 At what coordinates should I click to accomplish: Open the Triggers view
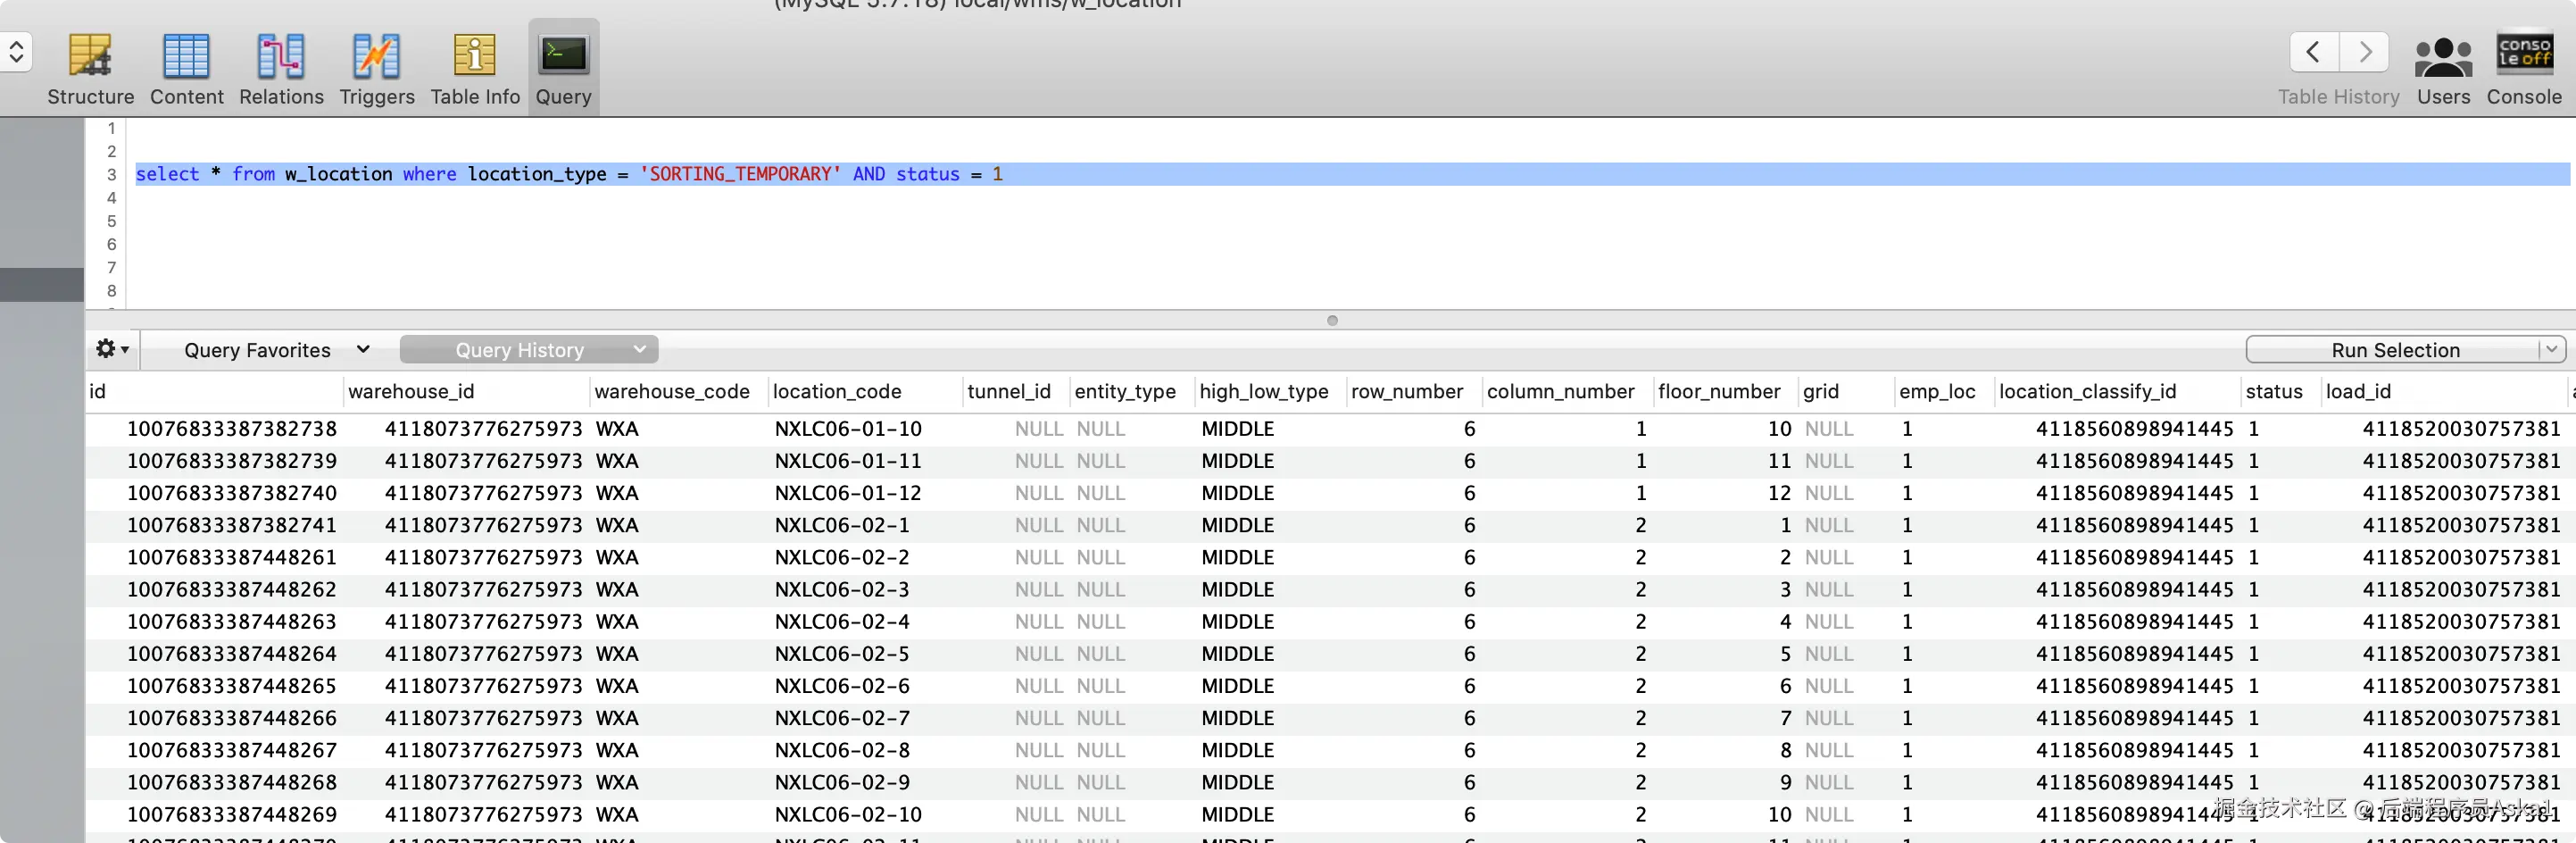376,68
